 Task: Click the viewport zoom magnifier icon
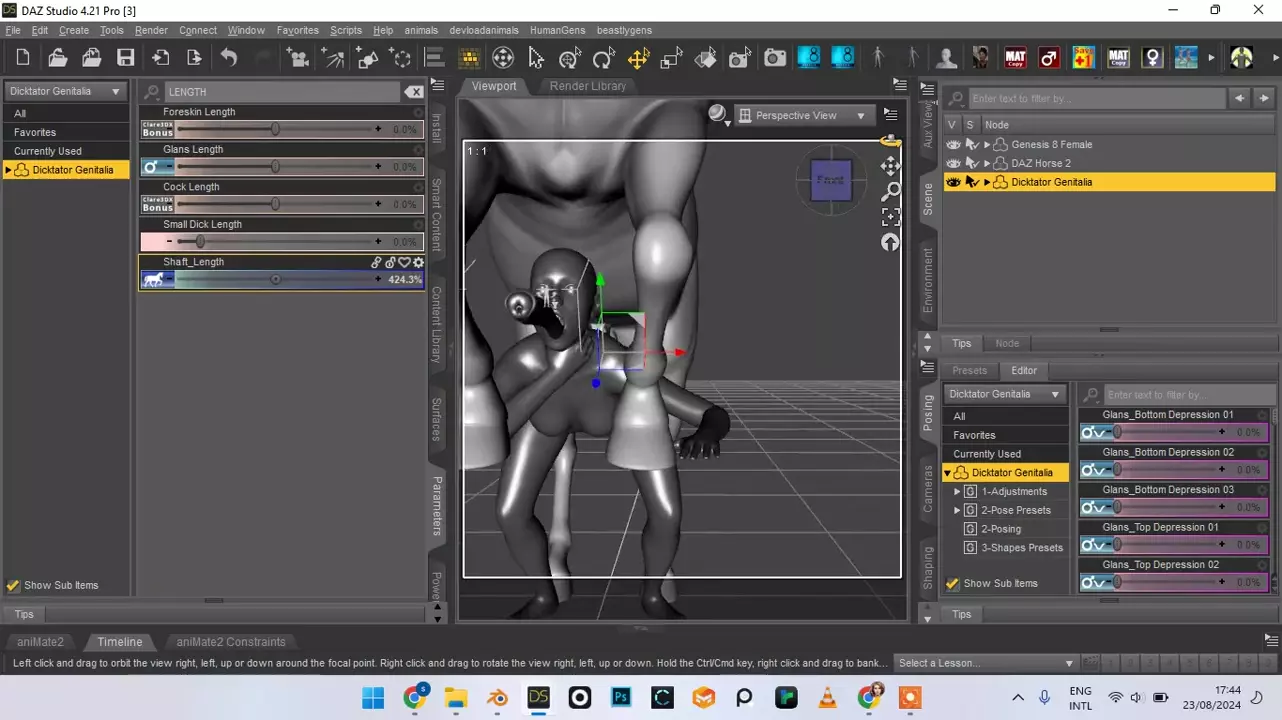[890, 191]
